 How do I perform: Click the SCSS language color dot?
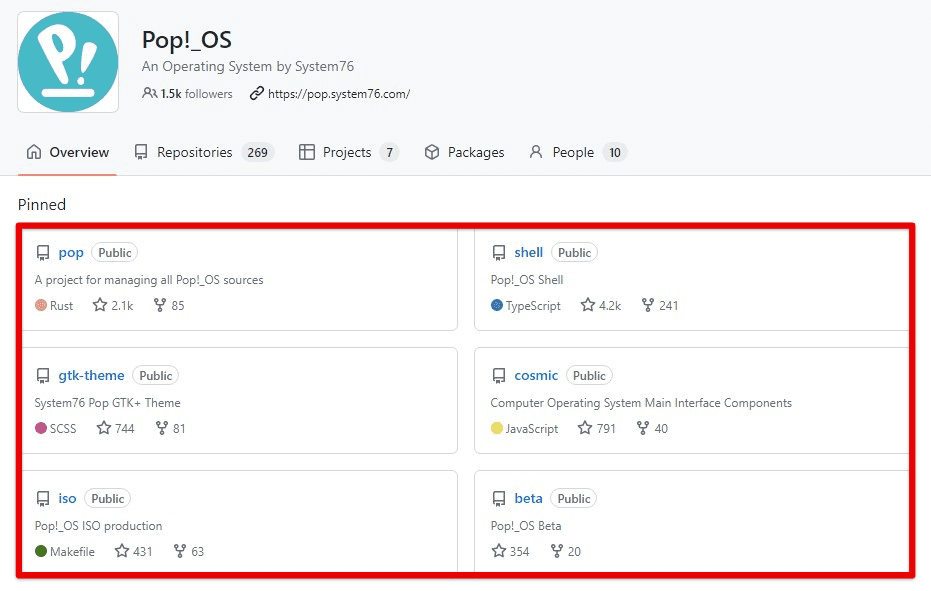tap(41, 428)
